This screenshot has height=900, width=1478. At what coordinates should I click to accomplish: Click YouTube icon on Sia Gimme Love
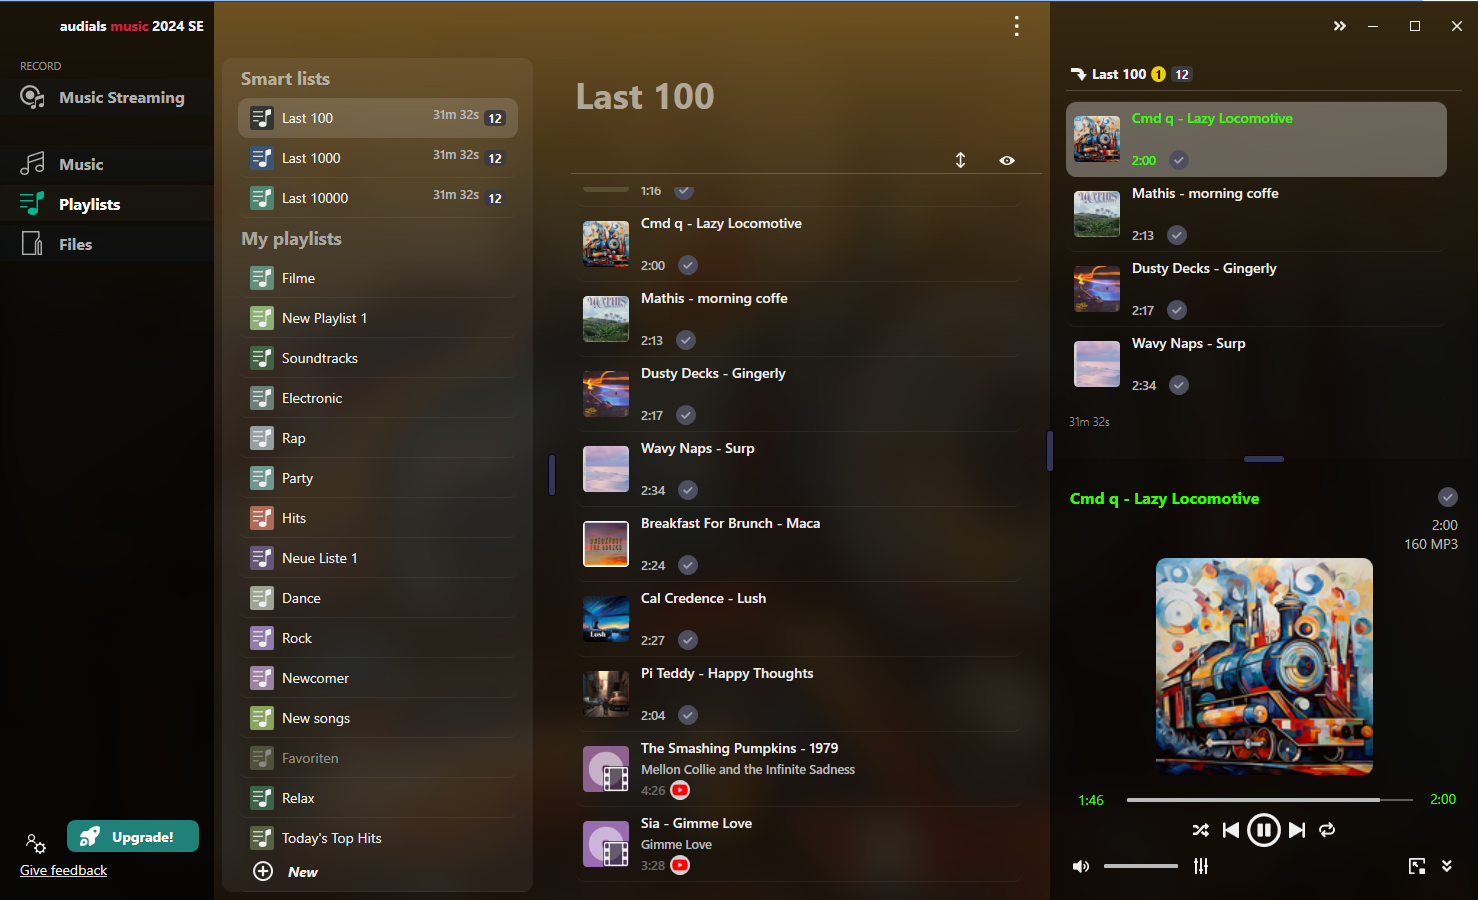click(680, 865)
